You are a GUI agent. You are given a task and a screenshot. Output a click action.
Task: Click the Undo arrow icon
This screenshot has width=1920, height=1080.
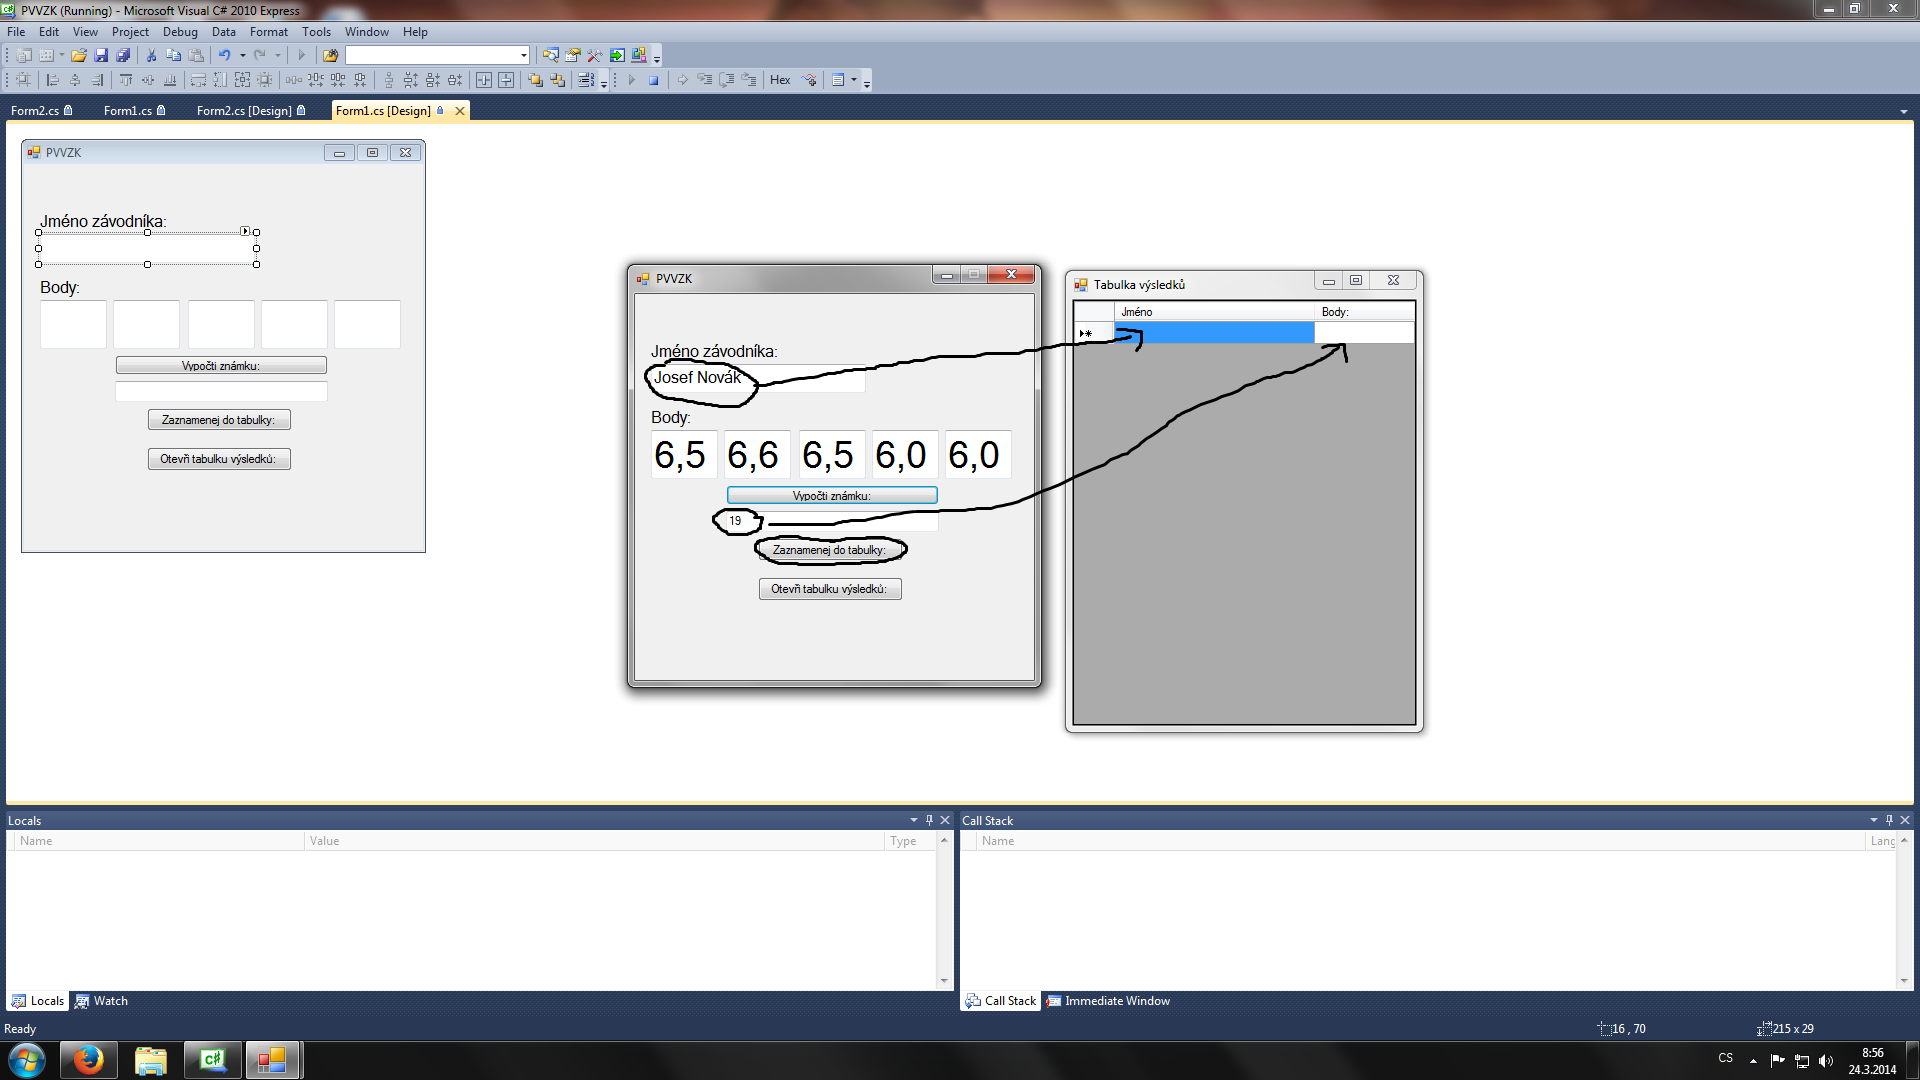point(225,55)
